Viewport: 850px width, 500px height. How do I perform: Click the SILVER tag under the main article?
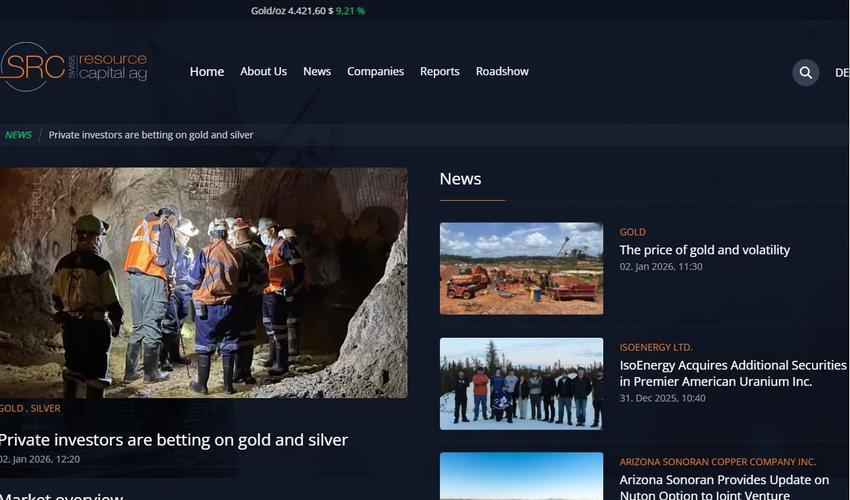[46, 408]
